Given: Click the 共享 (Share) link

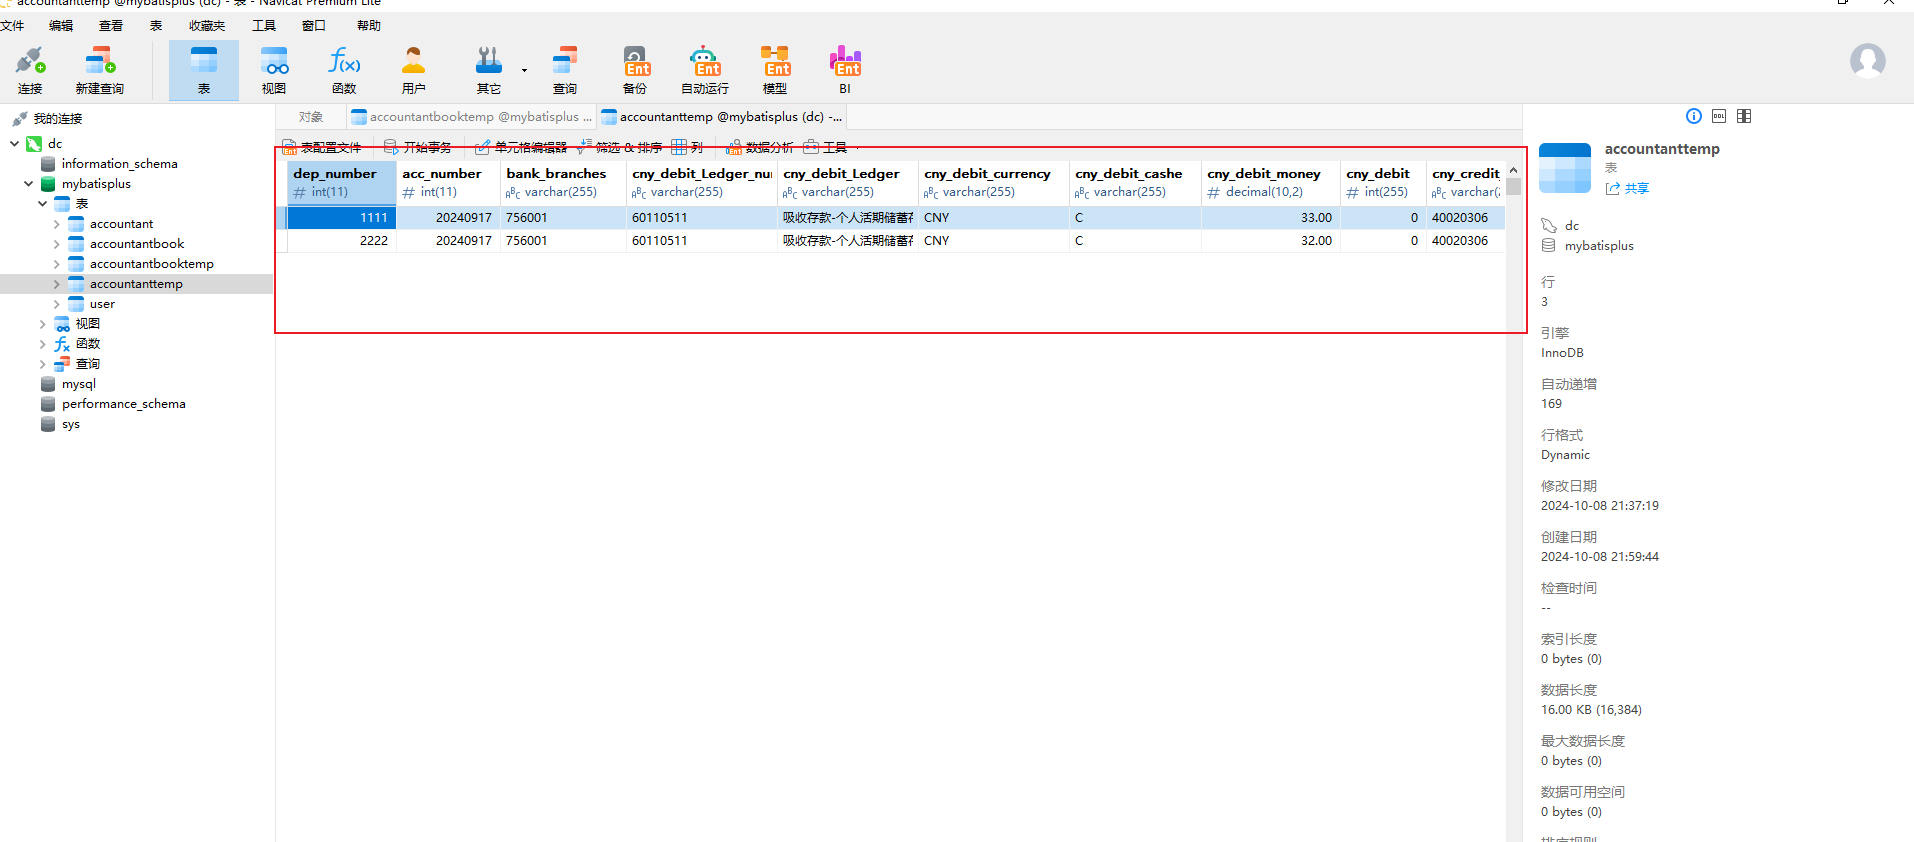Looking at the screenshot, I should click(1627, 188).
